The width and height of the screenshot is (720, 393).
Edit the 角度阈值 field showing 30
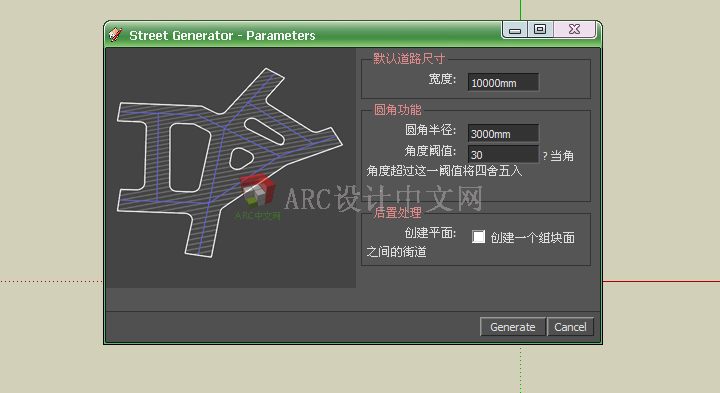tap(503, 155)
